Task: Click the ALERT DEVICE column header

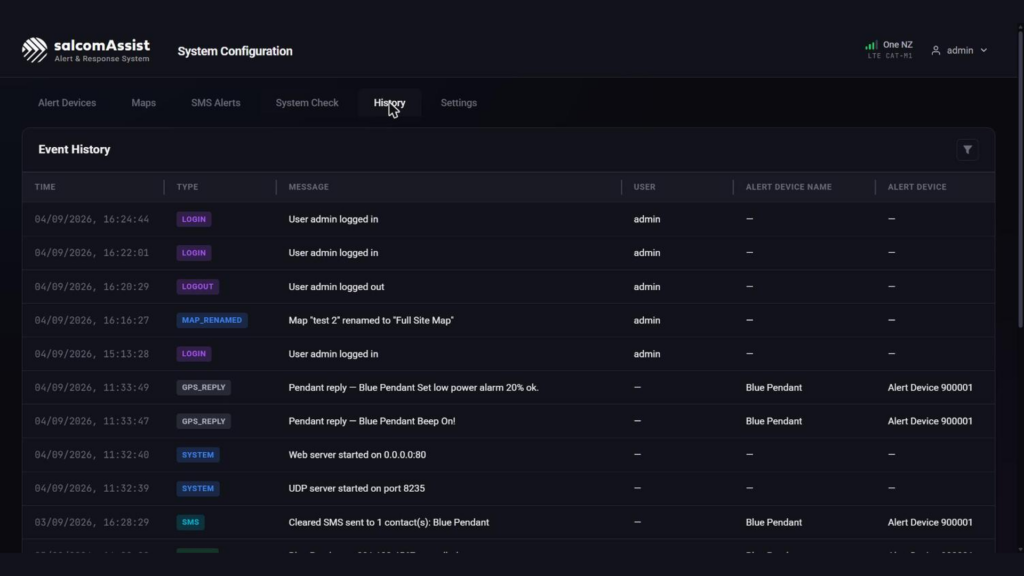Action: (917, 187)
